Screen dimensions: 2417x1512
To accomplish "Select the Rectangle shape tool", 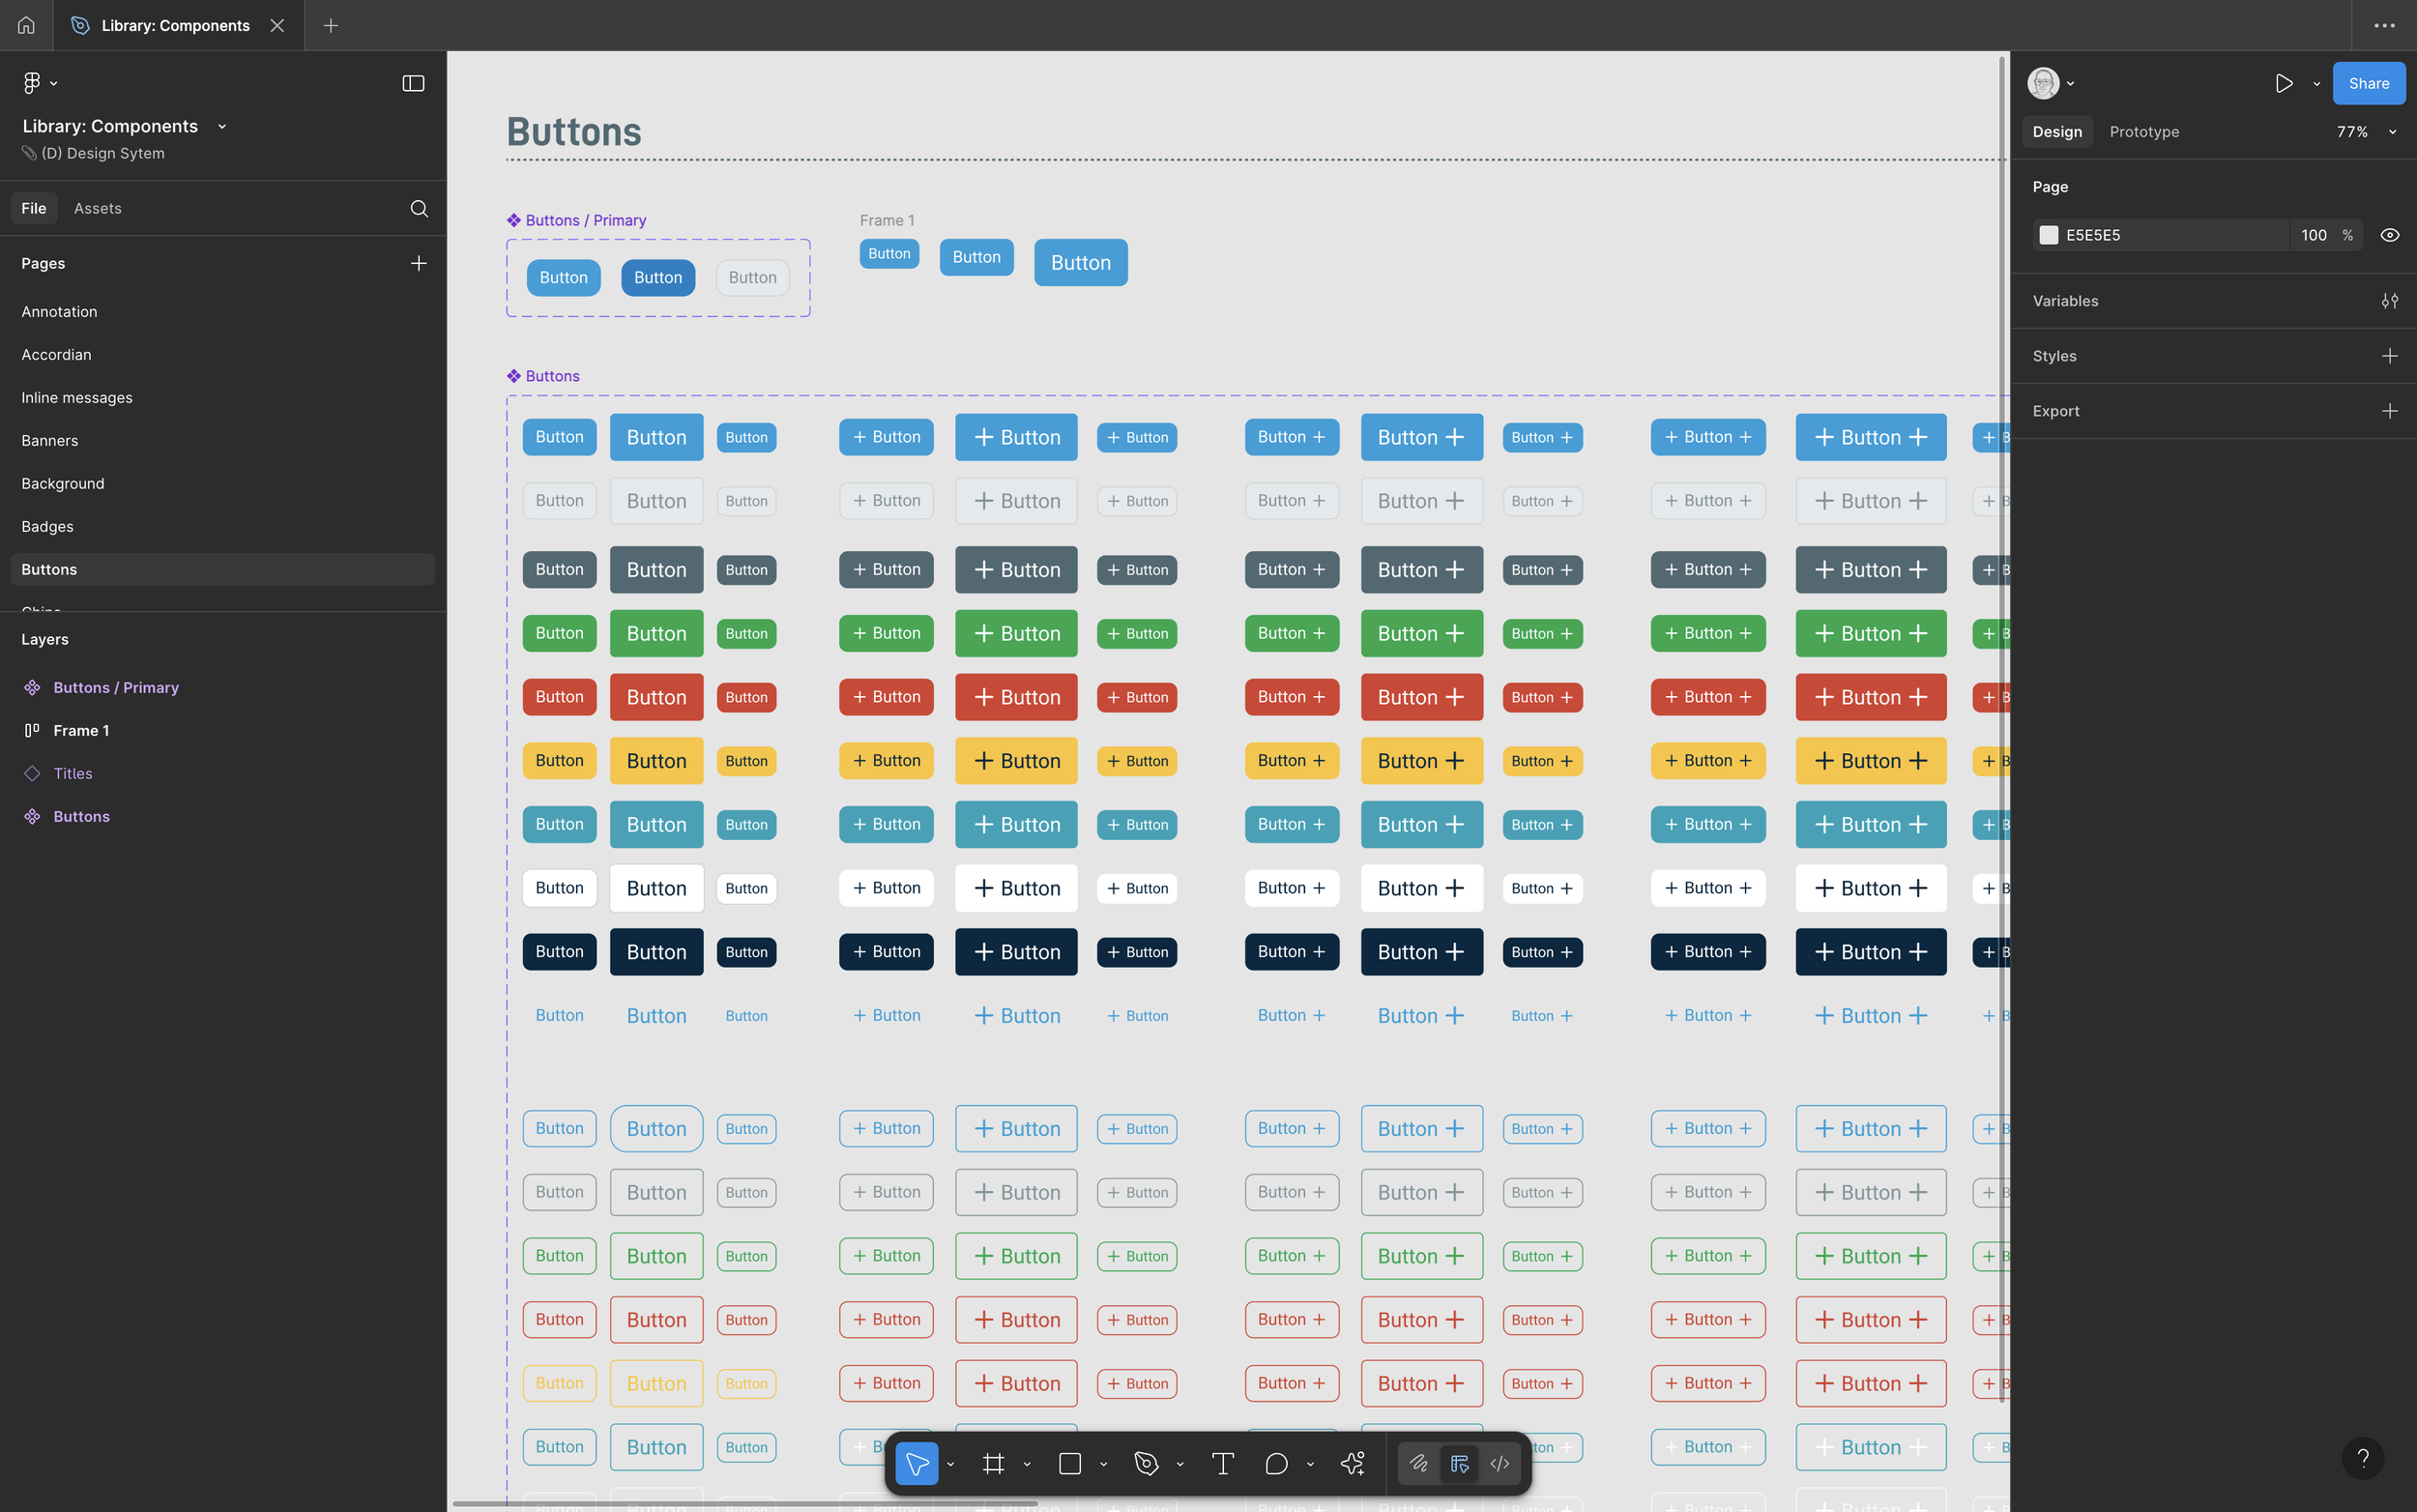I will click(x=1069, y=1463).
